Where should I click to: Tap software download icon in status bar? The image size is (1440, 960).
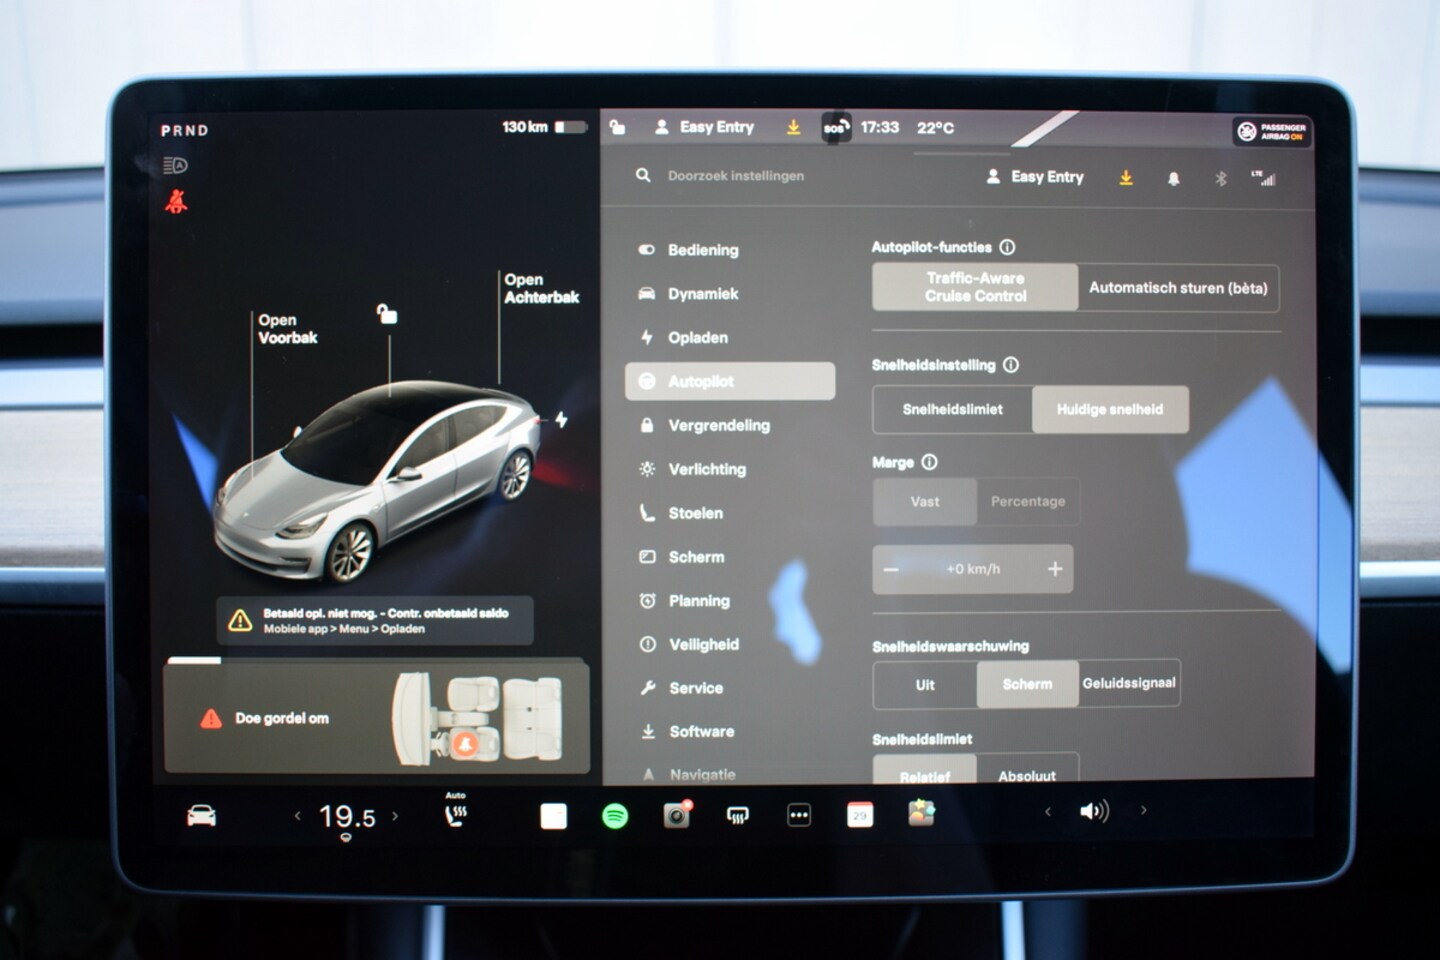tap(793, 127)
